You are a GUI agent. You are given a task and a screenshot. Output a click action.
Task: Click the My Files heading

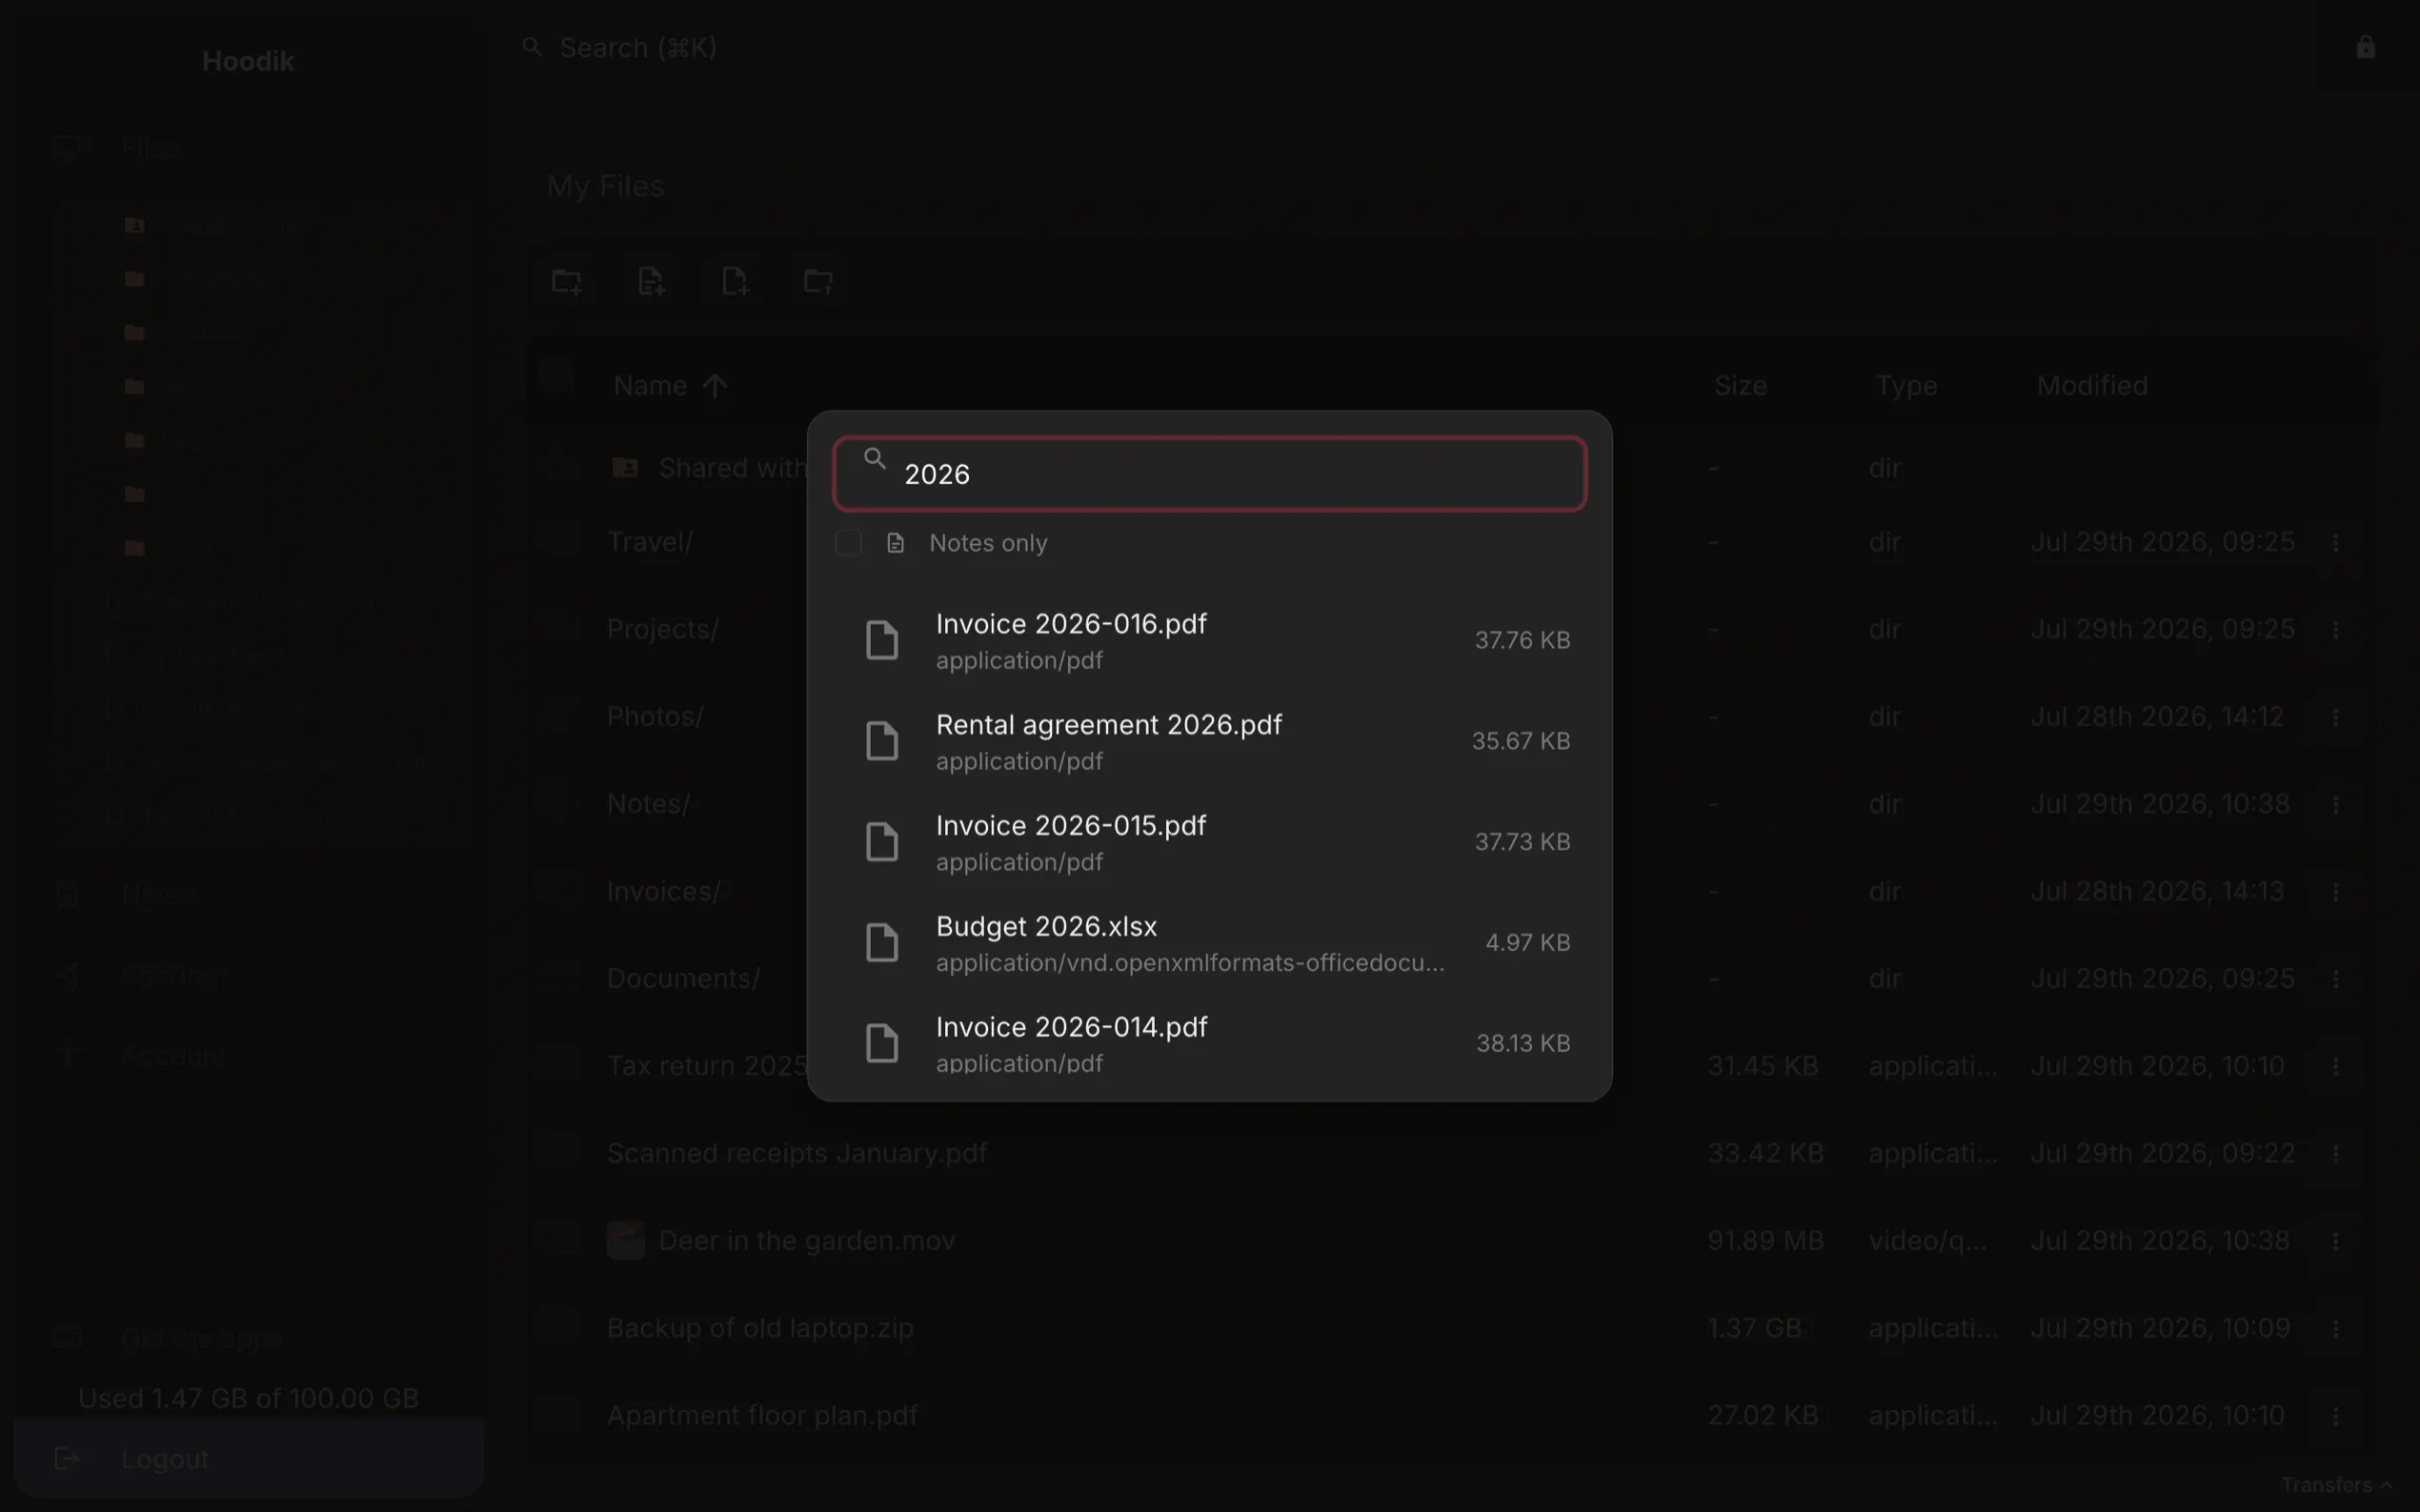pos(605,186)
